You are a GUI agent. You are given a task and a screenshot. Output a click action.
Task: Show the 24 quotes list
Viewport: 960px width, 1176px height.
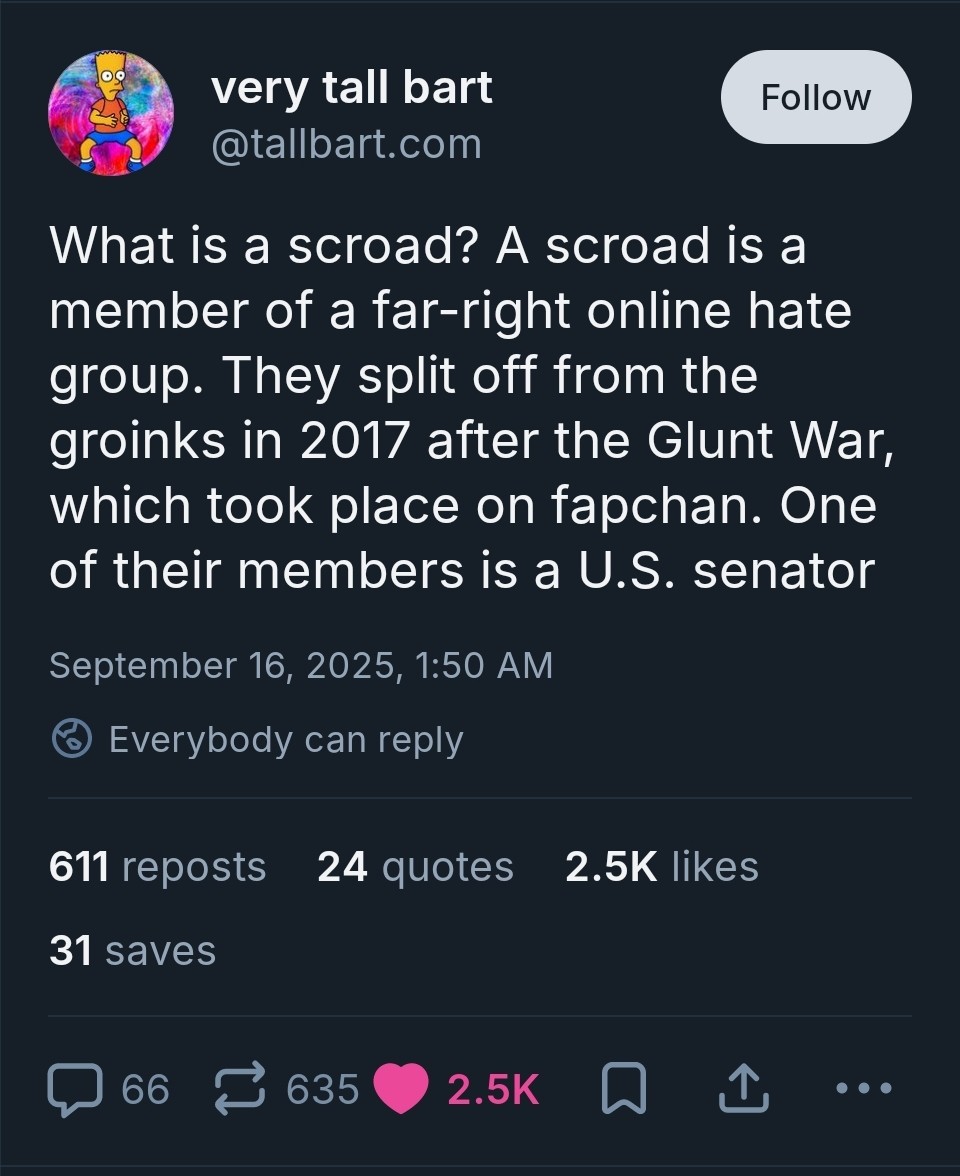(x=415, y=866)
